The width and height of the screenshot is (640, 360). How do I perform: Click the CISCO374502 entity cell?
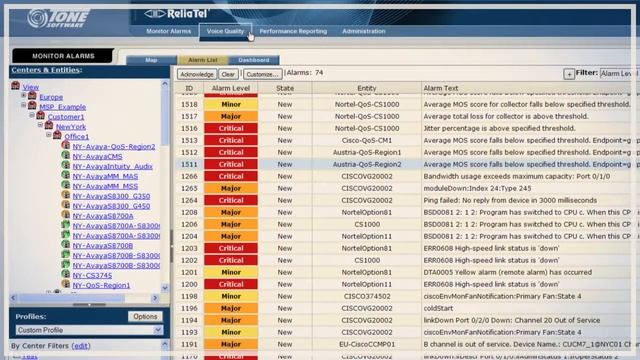[367, 296]
